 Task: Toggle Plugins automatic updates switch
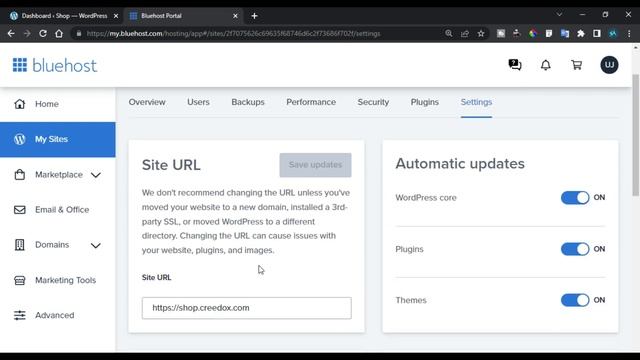(x=575, y=249)
